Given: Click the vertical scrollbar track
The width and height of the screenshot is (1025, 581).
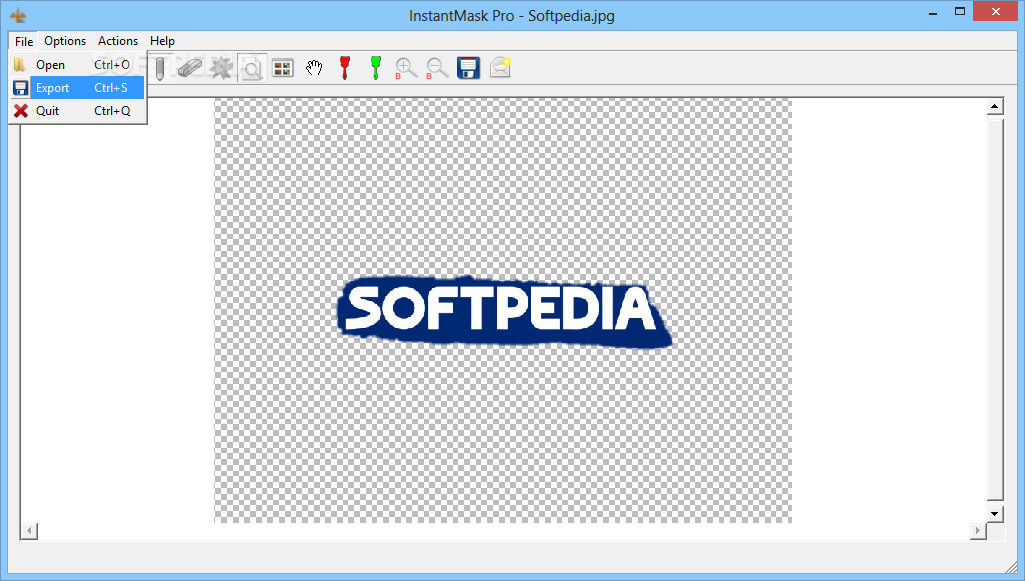Looking at the screenshot, I should (x=994, y=310).
